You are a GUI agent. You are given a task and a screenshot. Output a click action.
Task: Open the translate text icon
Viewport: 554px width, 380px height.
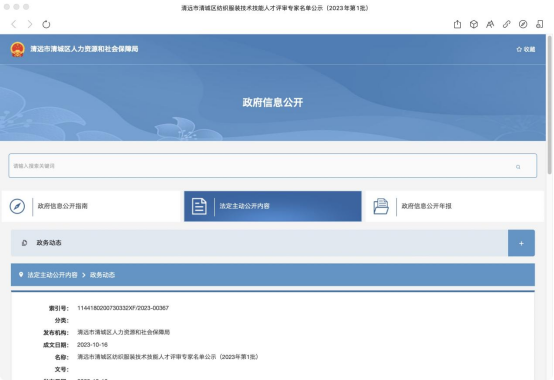pyautogui.click(x=490, y=24)
